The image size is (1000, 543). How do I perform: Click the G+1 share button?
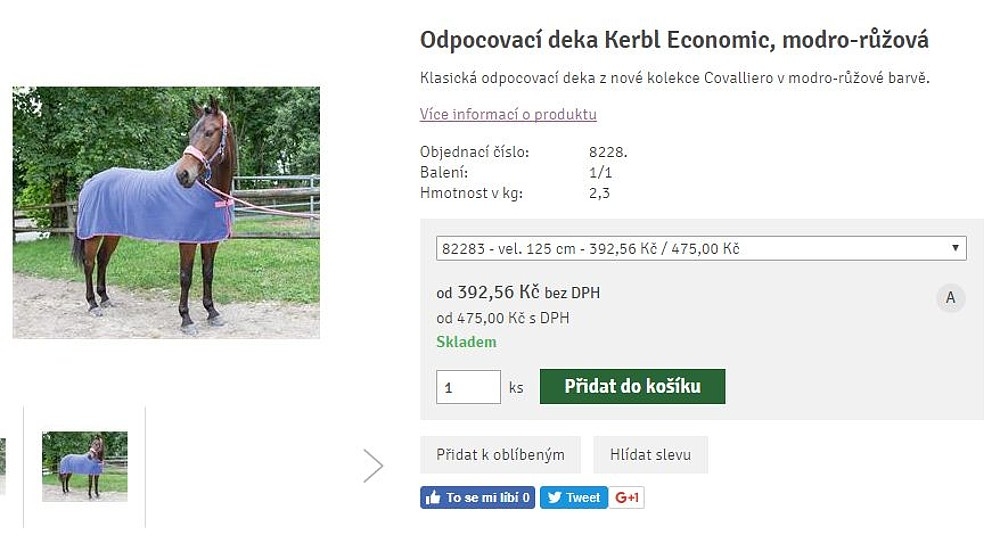[627, 498]
